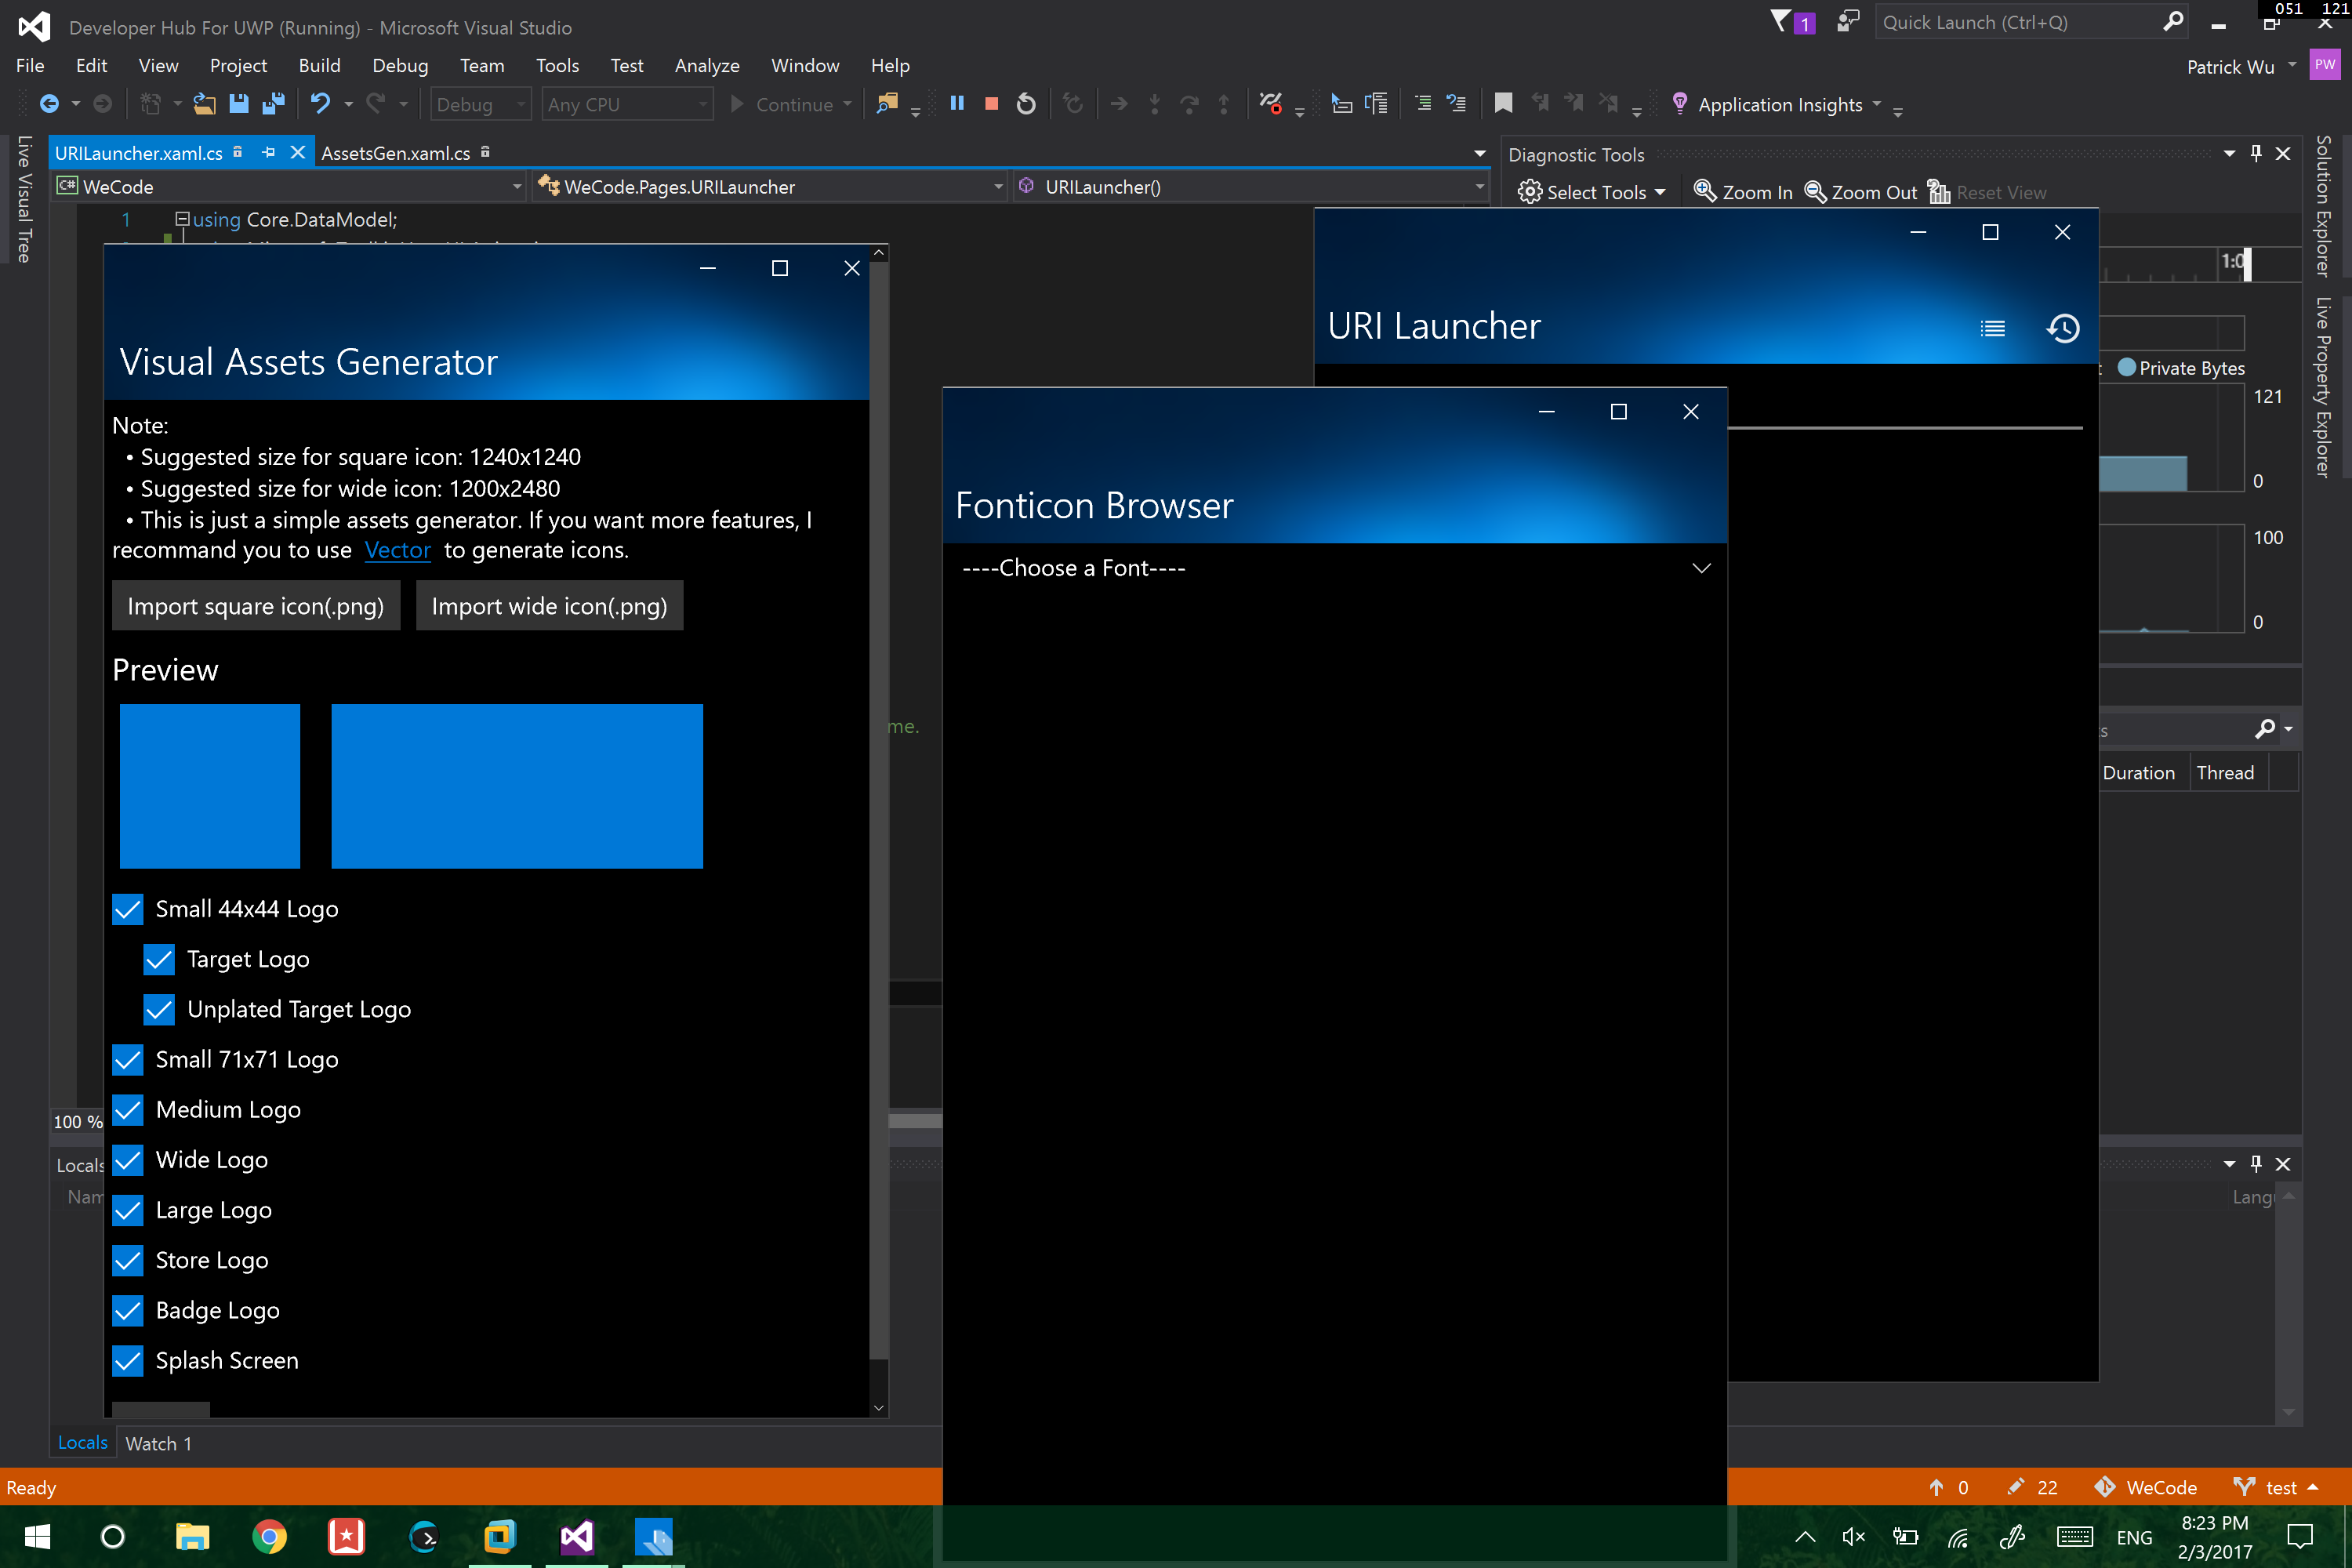Toggle the Wide Logo checkbox
This screenshot has height=1568, width=2352.
pyautogui.click(x=128, y=1160)
